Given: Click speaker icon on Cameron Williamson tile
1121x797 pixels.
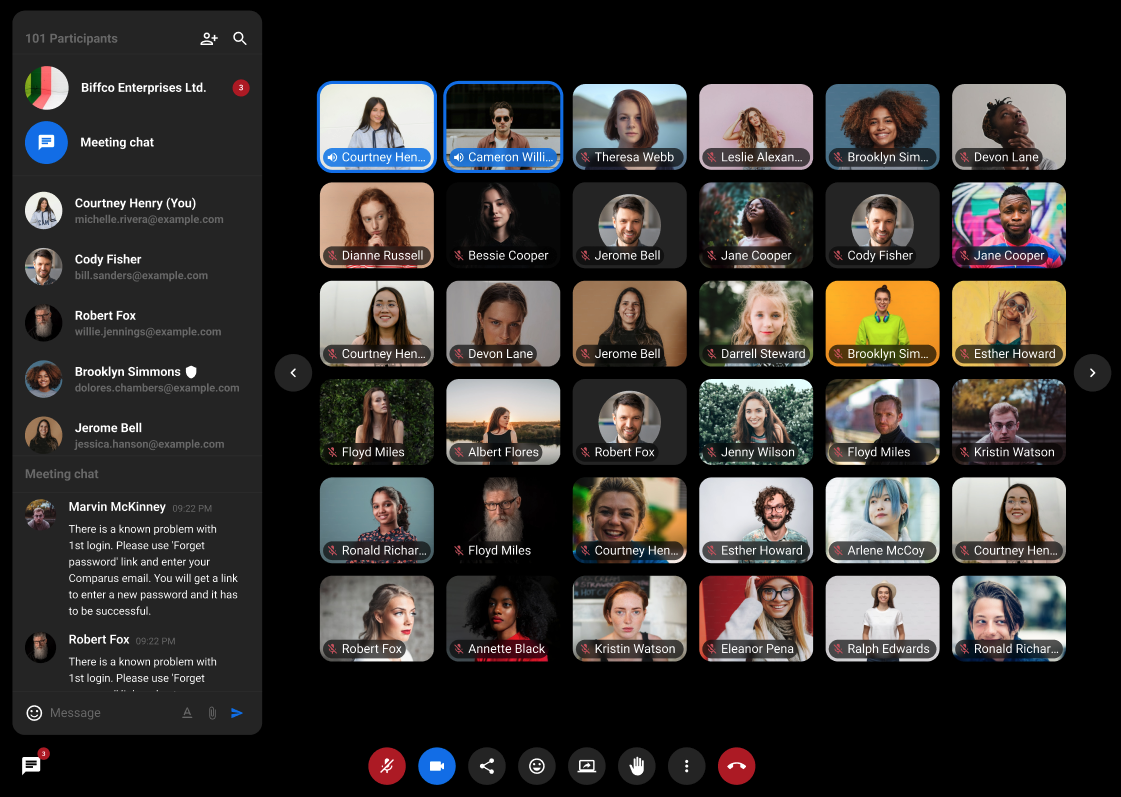Looking at the screenshot, I should coord(458,157).
